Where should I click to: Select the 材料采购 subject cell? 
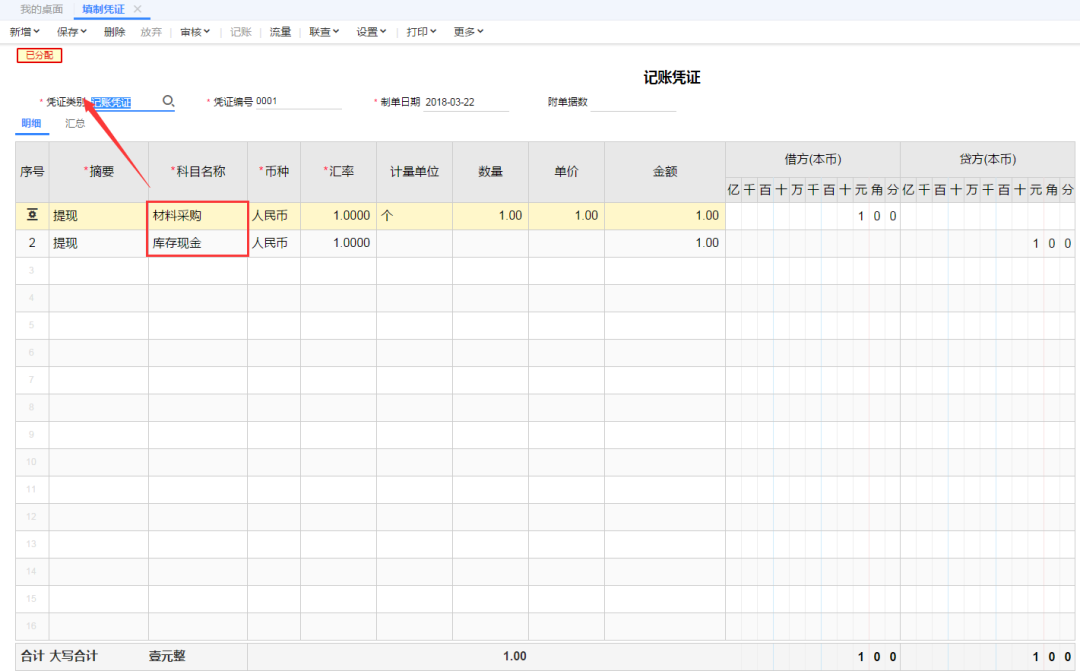tap(197, 216)
